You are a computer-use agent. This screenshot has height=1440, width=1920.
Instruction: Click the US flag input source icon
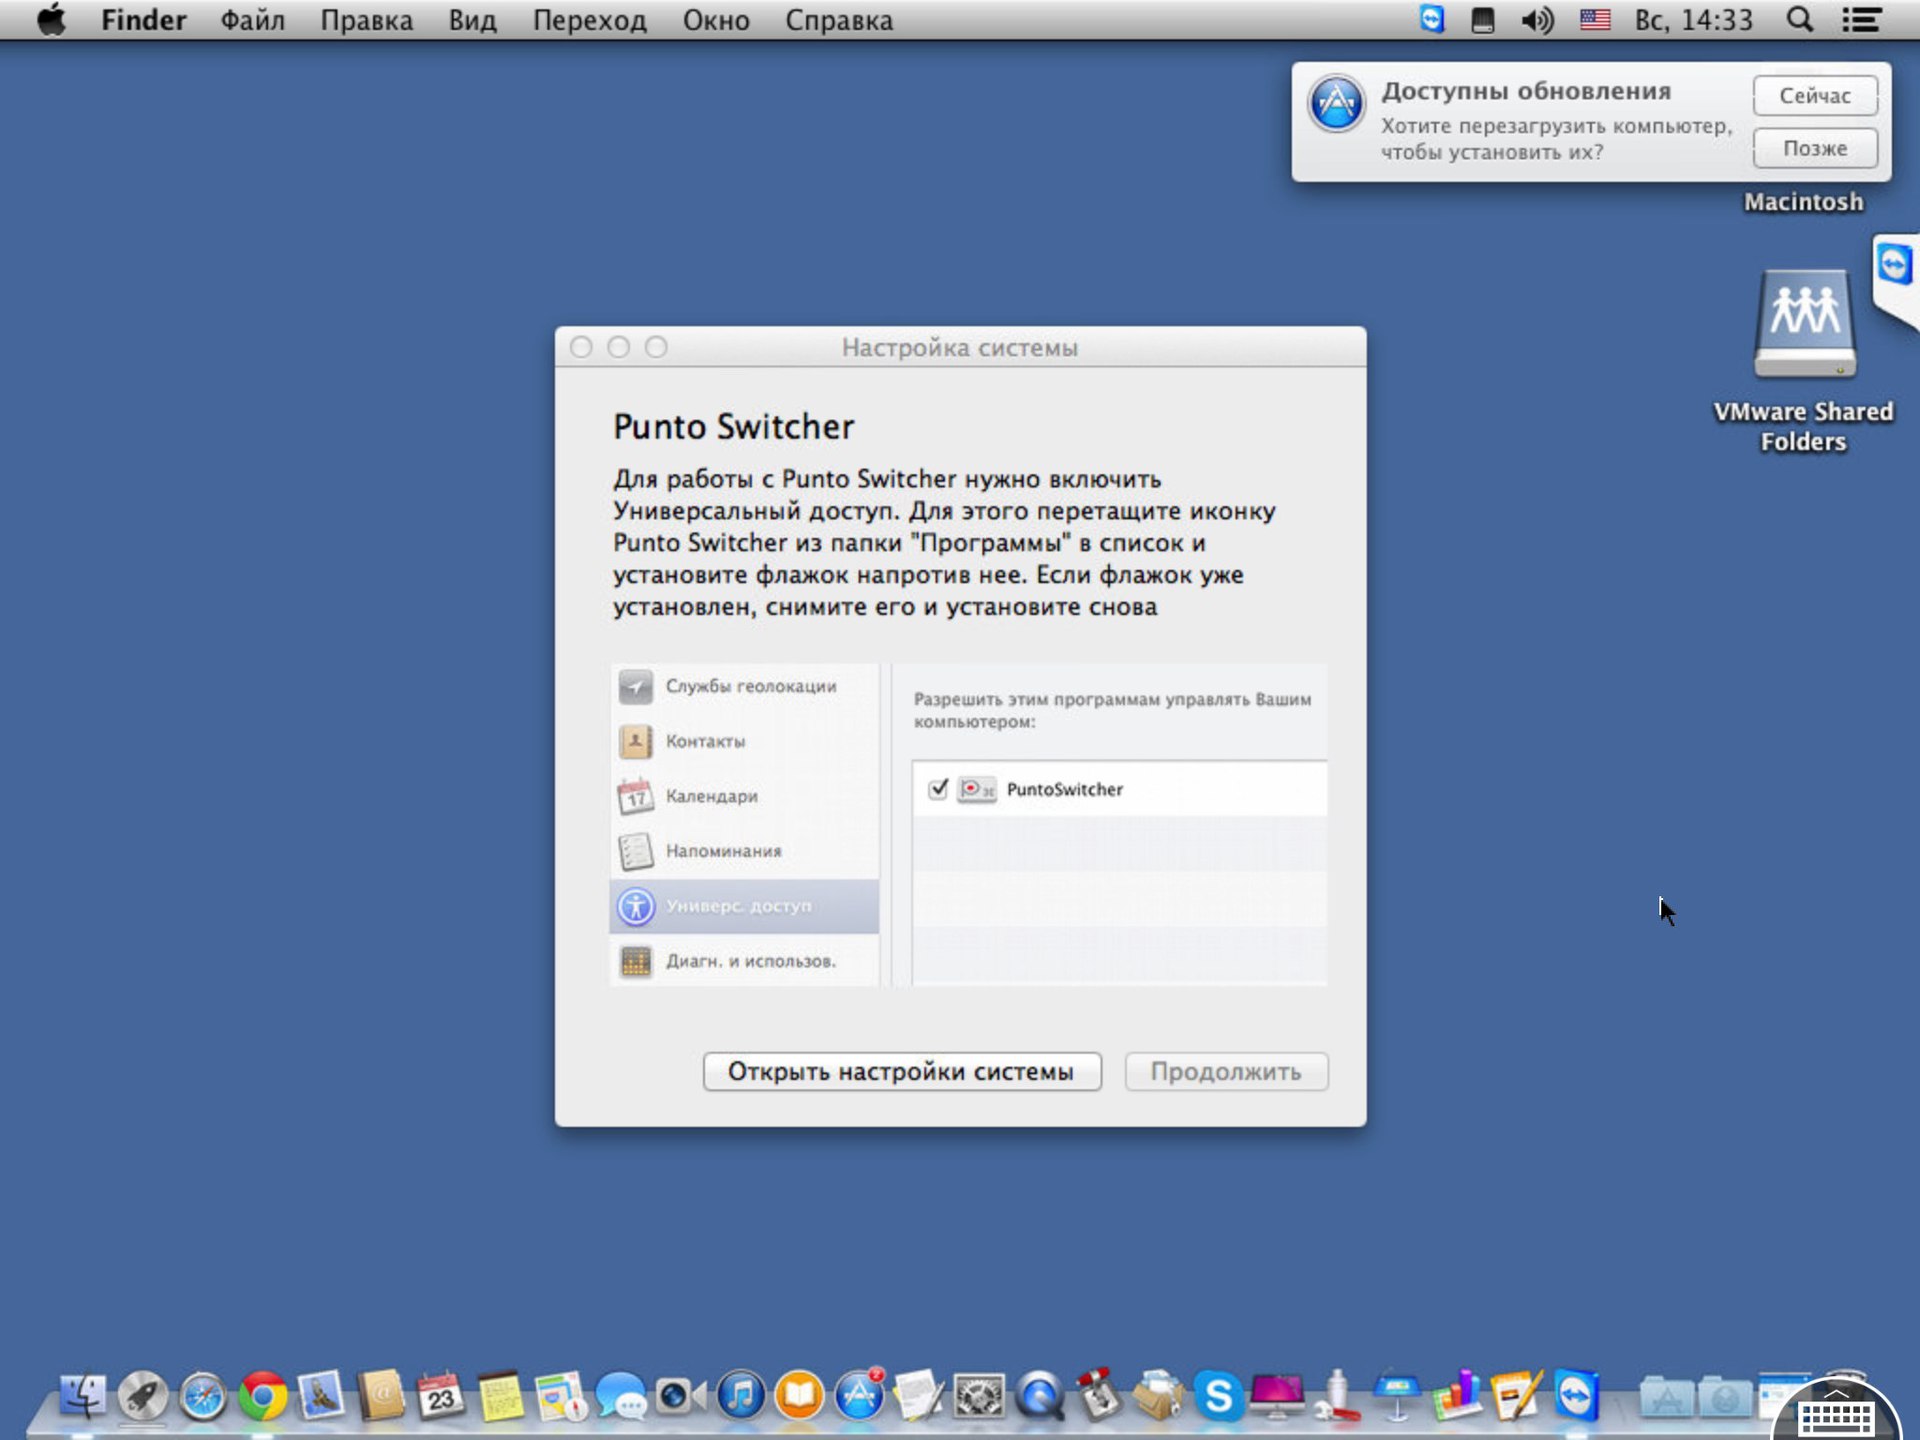tap(1595, 20)
